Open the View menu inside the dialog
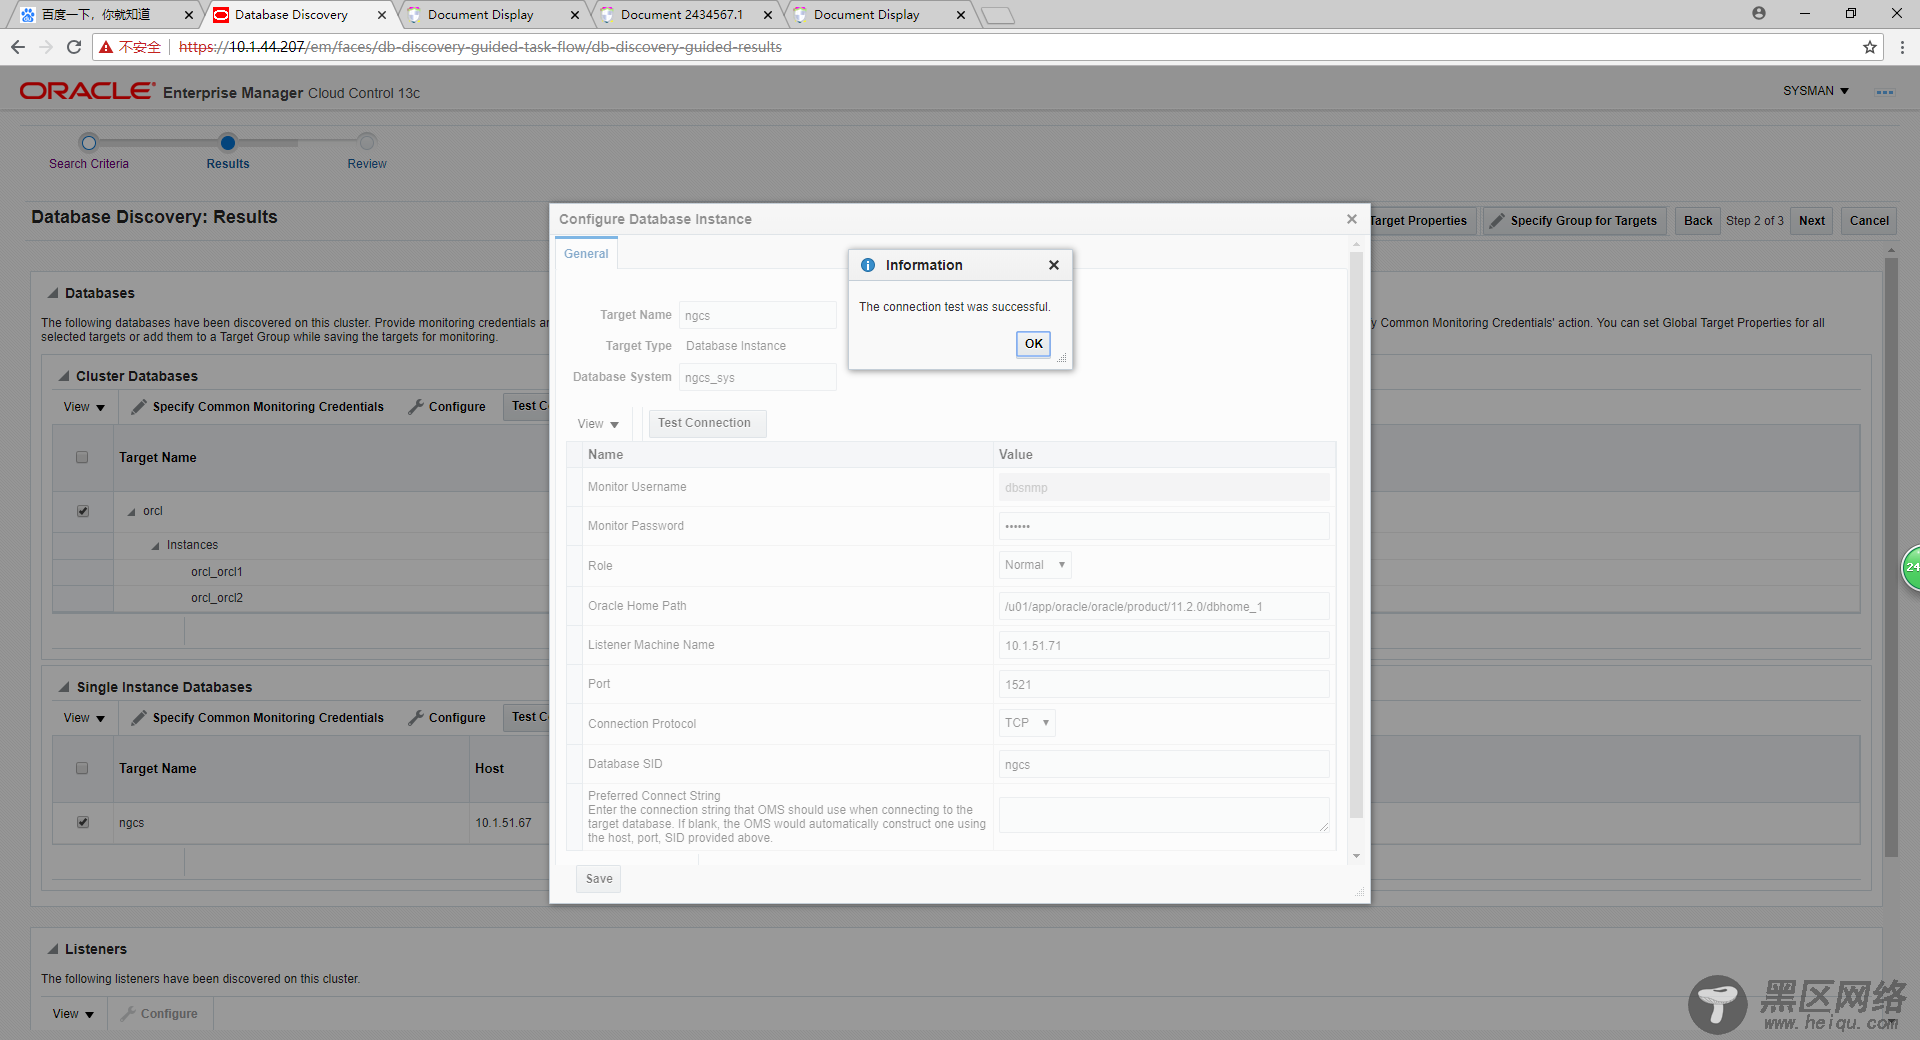Screen dimensions: 1920x1040 click(x=598, y=424)
